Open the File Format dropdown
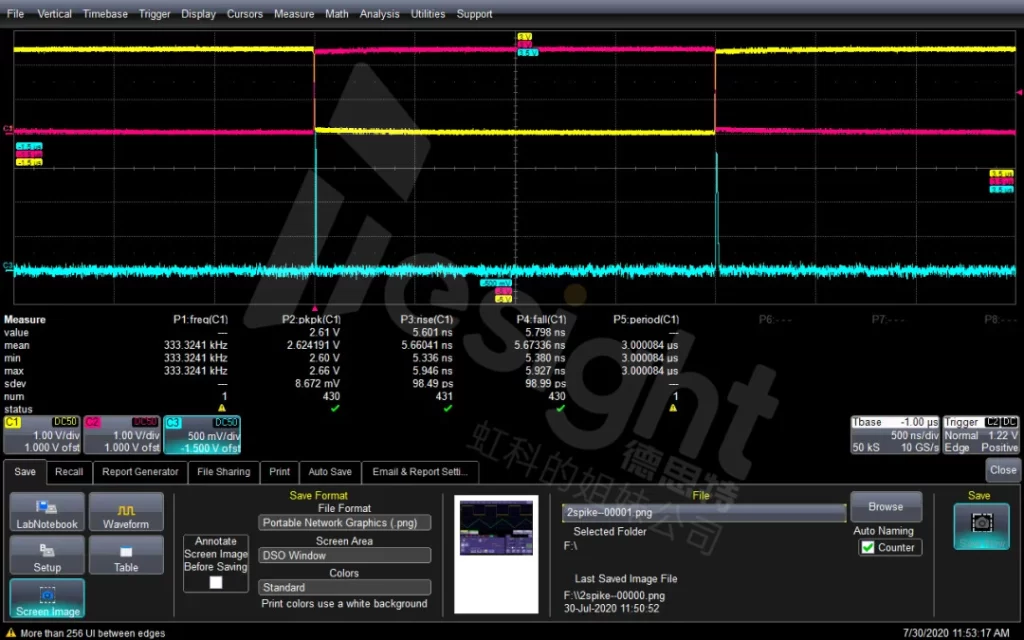Screen dimensions: 1024x640 [345, 523]
